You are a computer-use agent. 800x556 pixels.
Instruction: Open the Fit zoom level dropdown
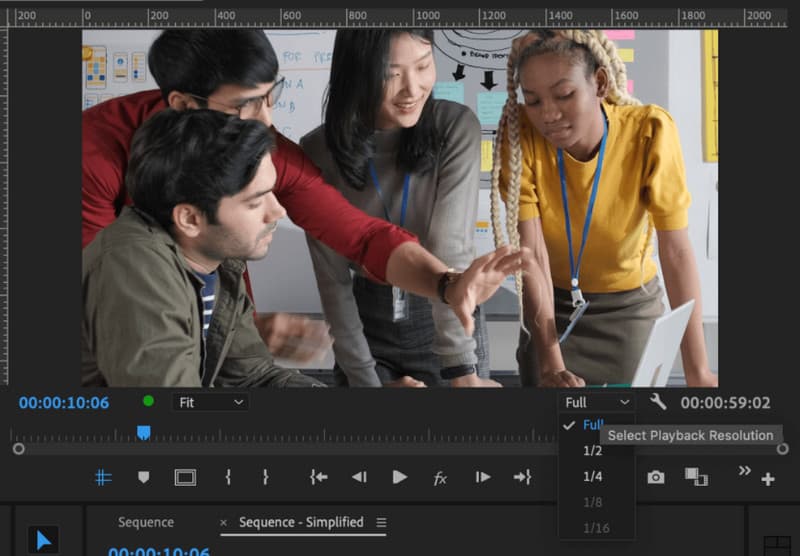pos(210,402)
